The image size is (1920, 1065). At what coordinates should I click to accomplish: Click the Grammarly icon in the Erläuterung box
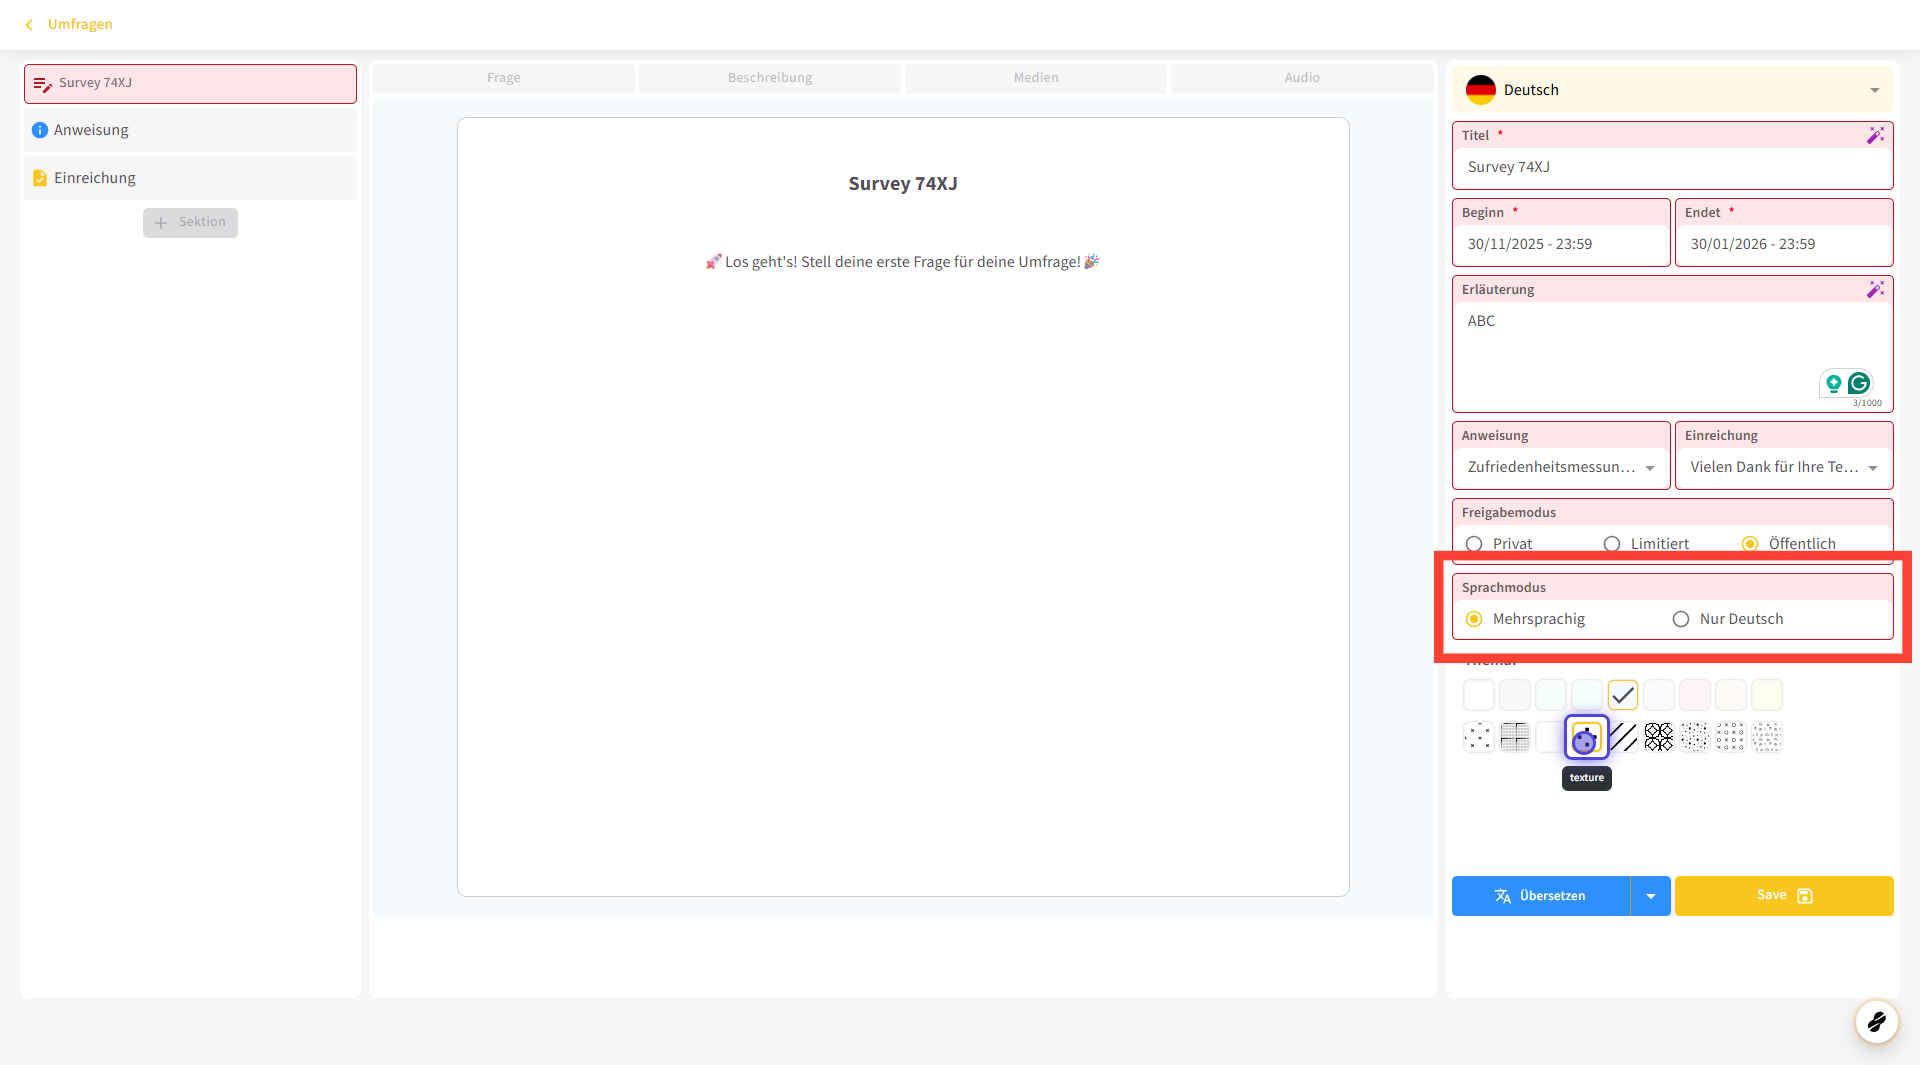coord(1859,383)
